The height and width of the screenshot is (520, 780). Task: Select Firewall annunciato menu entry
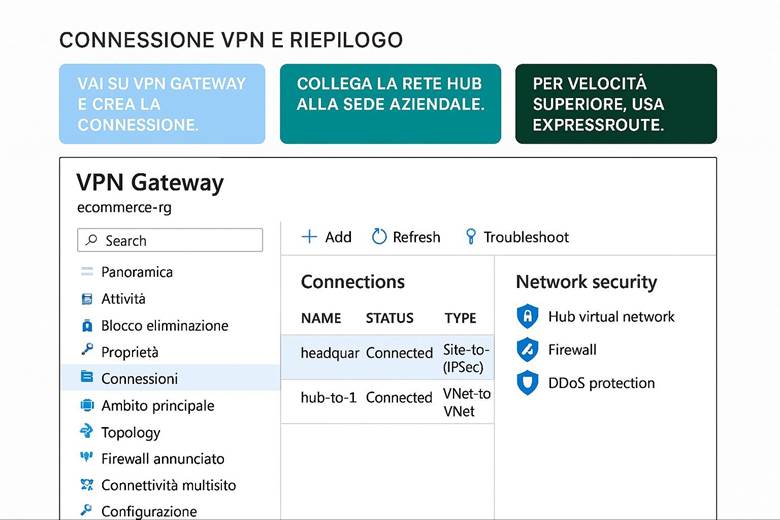point(162,459)
